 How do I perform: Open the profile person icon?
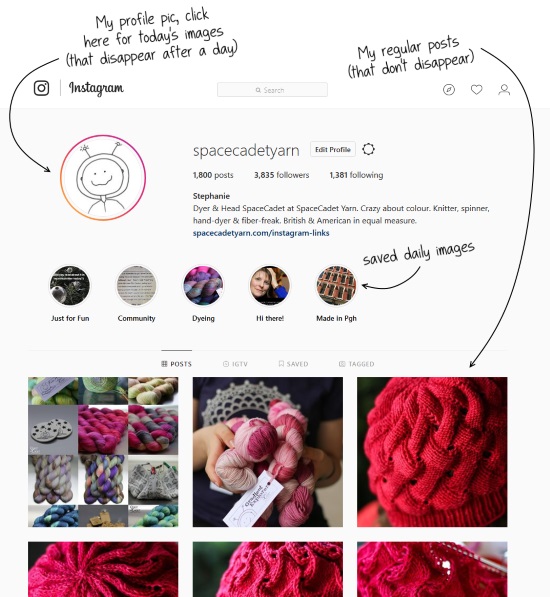(x=504, y=90)
